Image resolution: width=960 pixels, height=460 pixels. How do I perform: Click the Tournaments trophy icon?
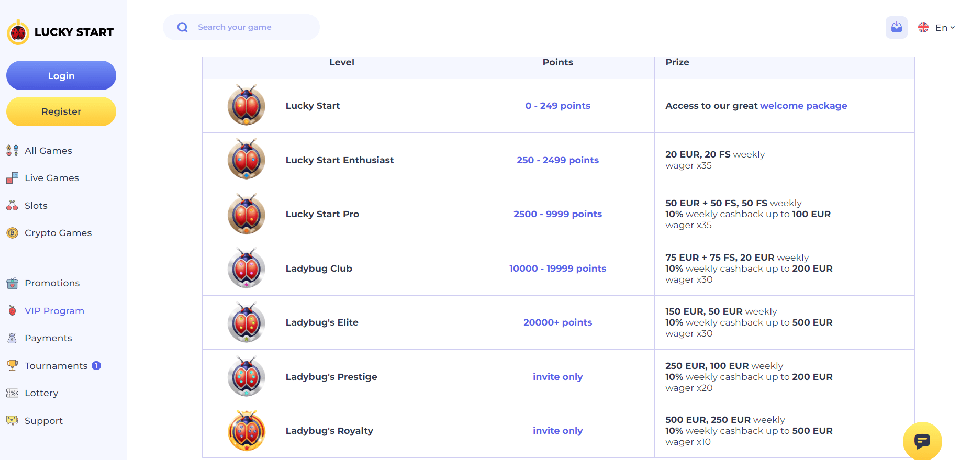12,366
